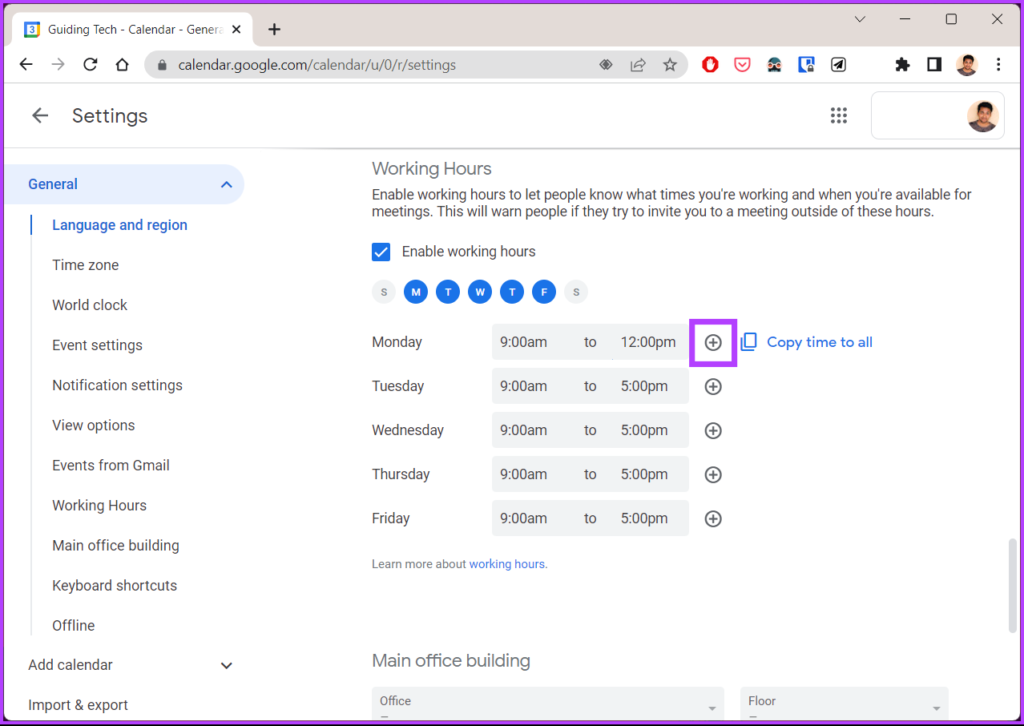Open a new browser tab
1024x726 pixels.
[274, 29]
